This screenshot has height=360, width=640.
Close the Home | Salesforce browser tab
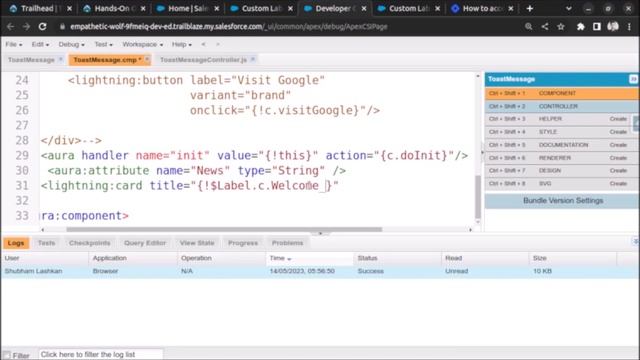point(217,8)
